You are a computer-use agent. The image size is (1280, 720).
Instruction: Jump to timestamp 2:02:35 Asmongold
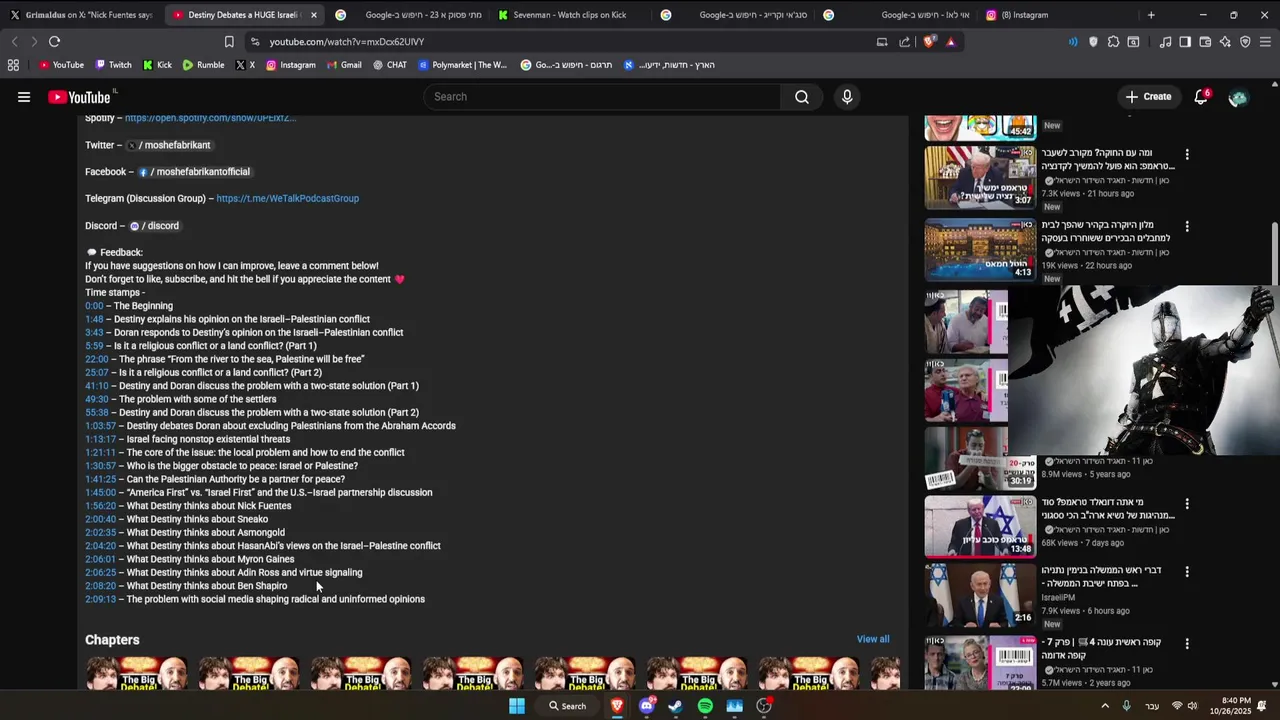click(x=100, y=533)
